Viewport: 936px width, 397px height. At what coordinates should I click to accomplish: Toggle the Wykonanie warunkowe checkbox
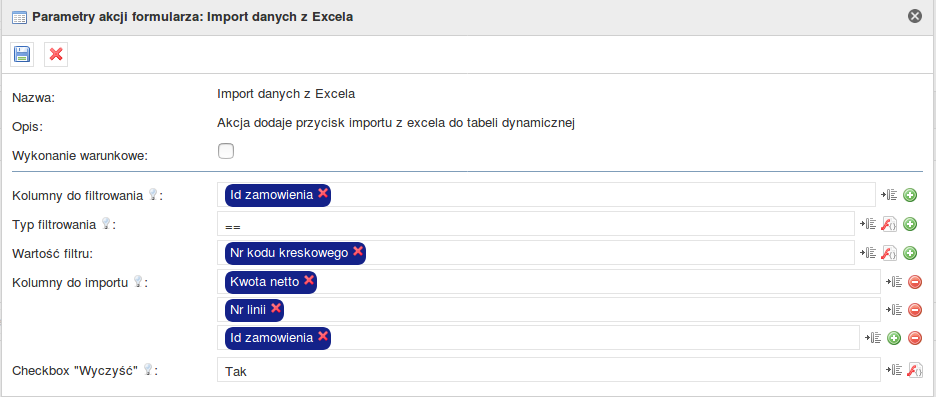click(226, 152)
